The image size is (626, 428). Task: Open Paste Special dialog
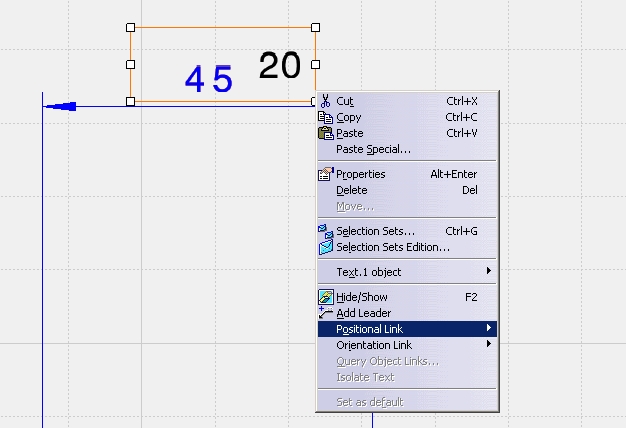pos(407,149)
